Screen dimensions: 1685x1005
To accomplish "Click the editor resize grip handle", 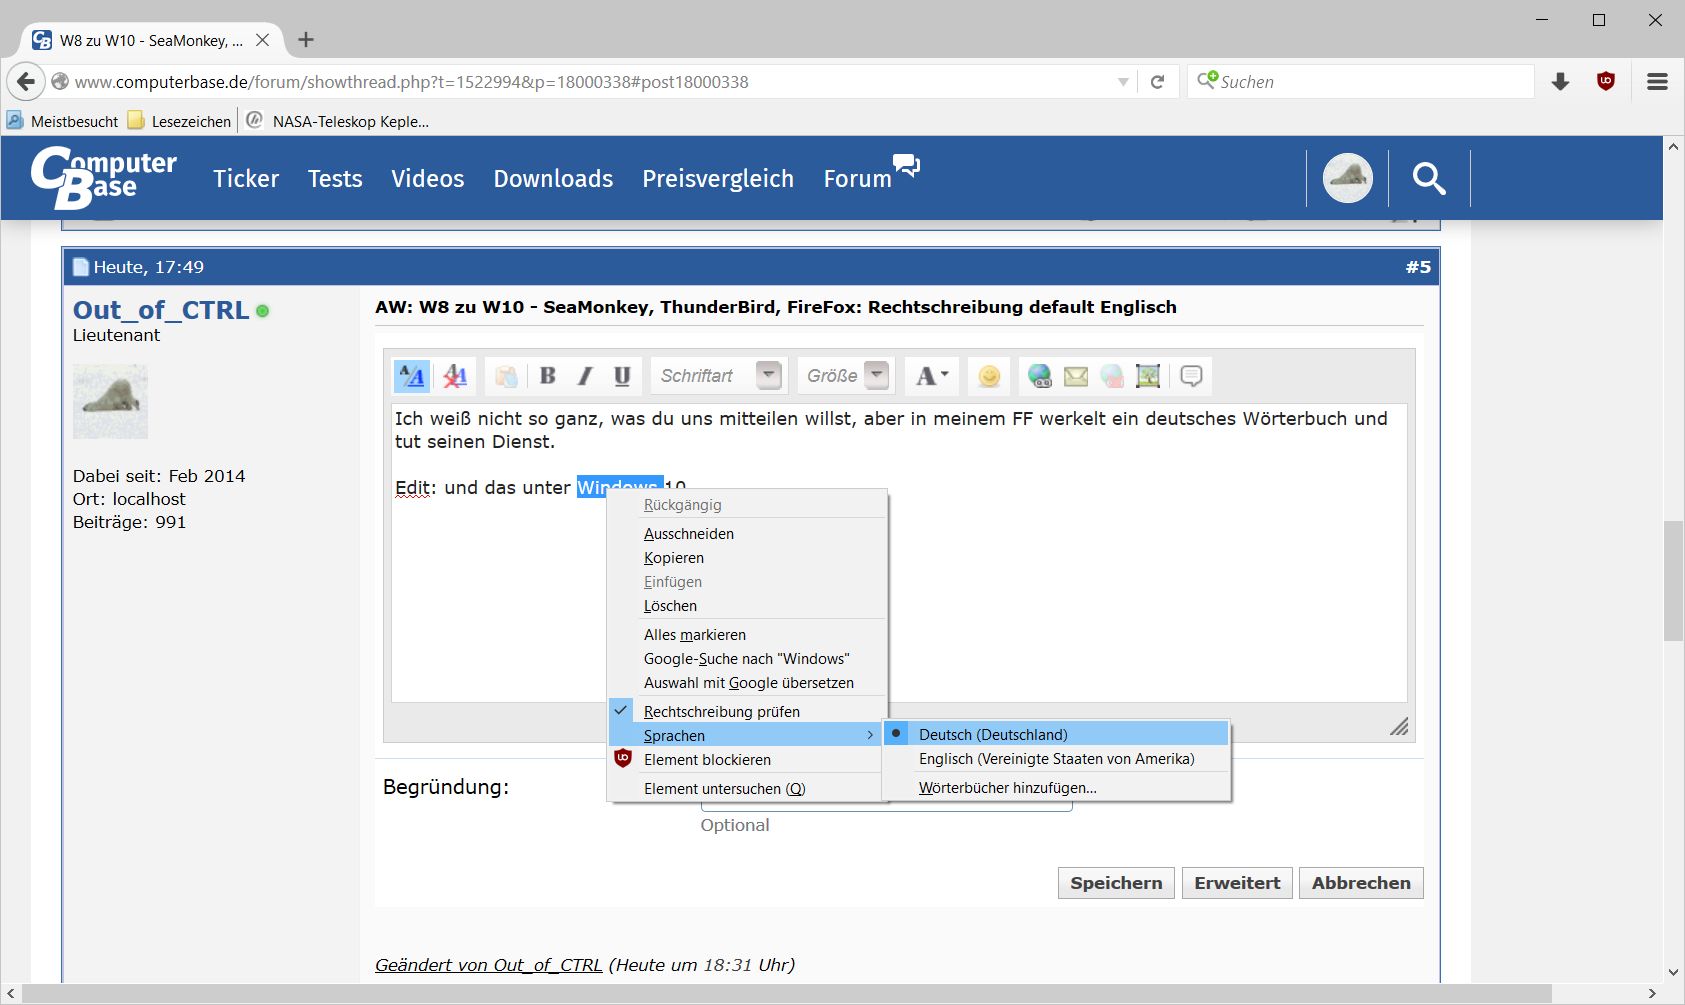I will (x=1399, y=727).
